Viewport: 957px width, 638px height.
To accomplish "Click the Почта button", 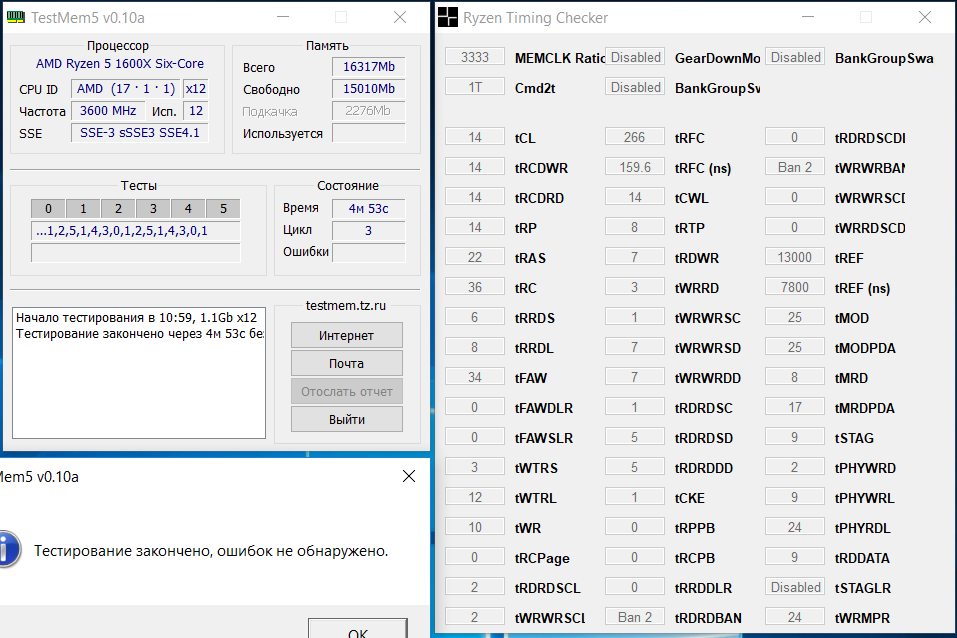I will click(347, 363).
